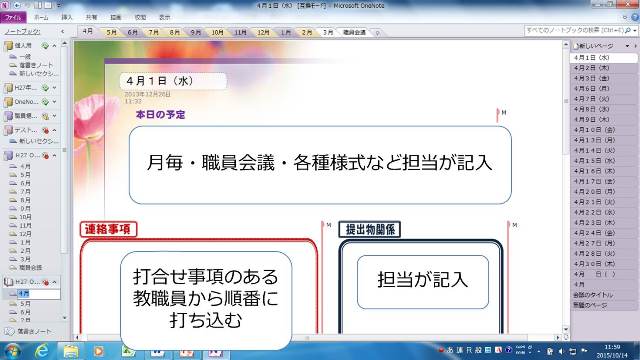Click the new section tab icon

tap(378, 33)
